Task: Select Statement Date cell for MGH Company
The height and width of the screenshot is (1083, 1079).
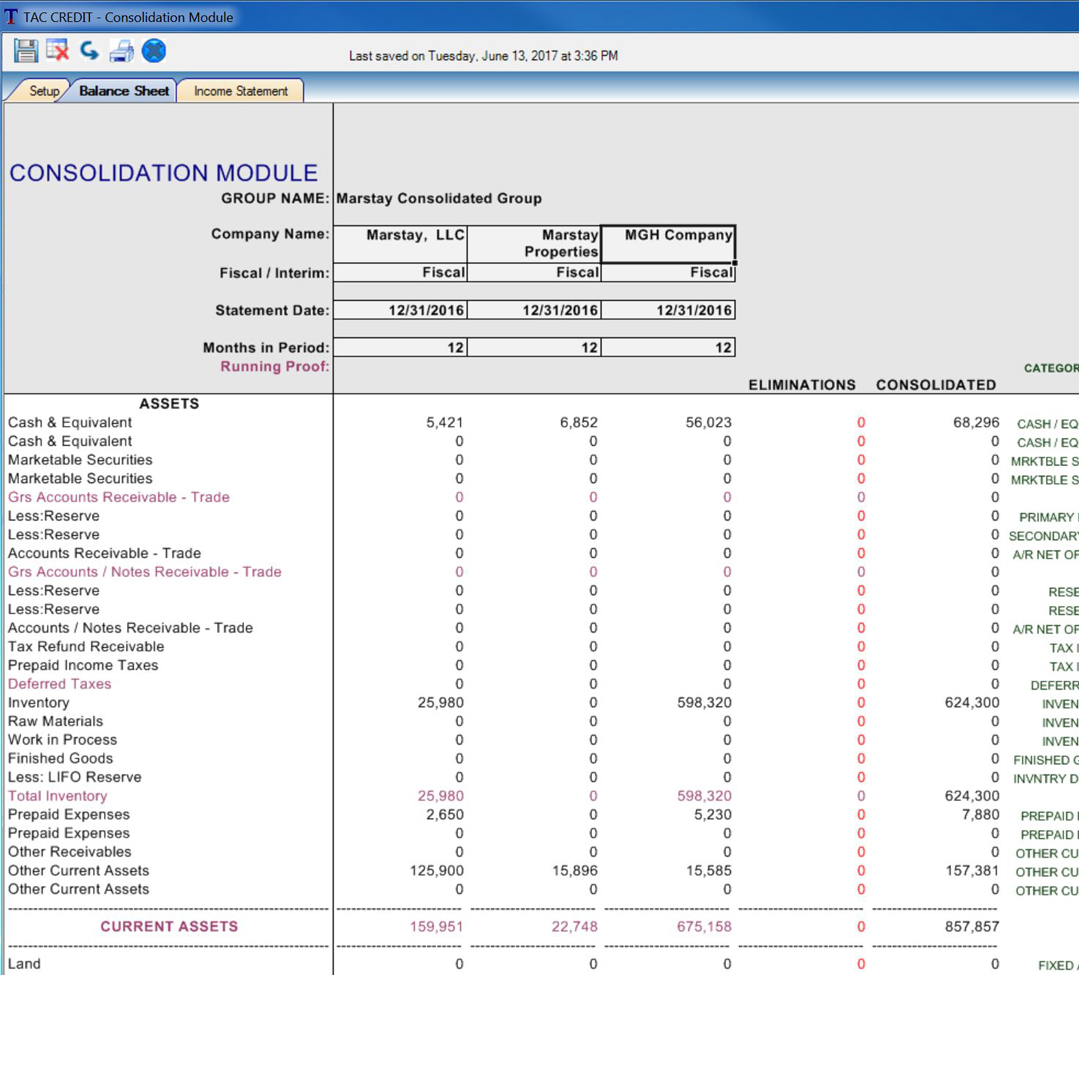Action: (x=668, y=310)
